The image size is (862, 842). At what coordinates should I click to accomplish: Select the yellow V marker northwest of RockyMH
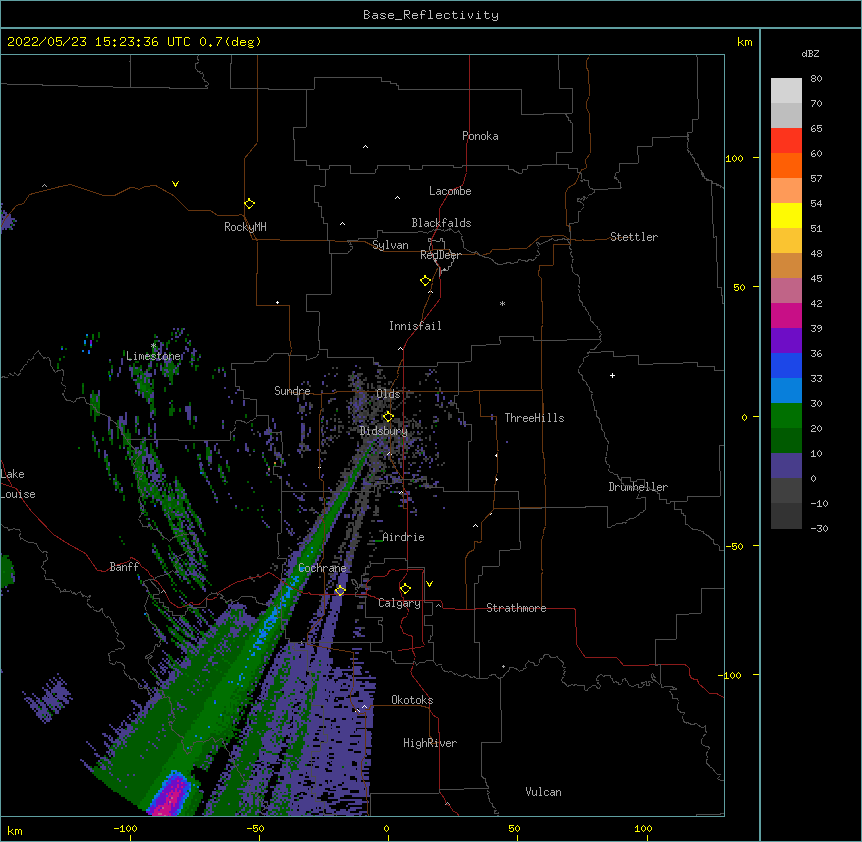click(x=175, y=184)
